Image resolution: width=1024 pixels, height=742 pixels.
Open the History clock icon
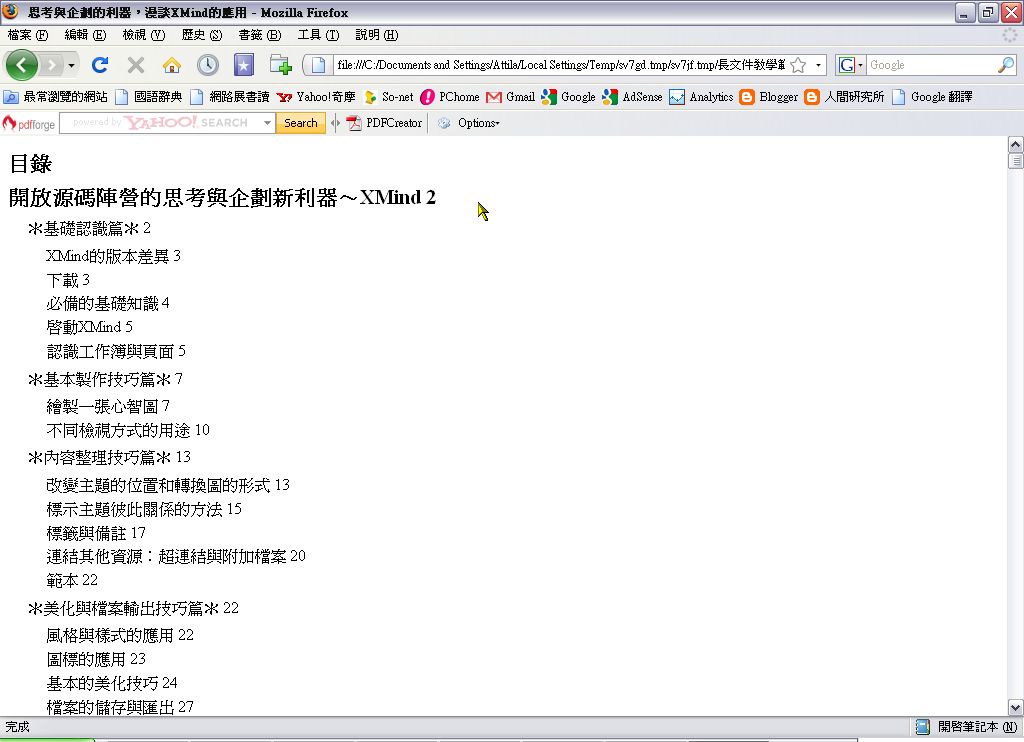[208, 65]
